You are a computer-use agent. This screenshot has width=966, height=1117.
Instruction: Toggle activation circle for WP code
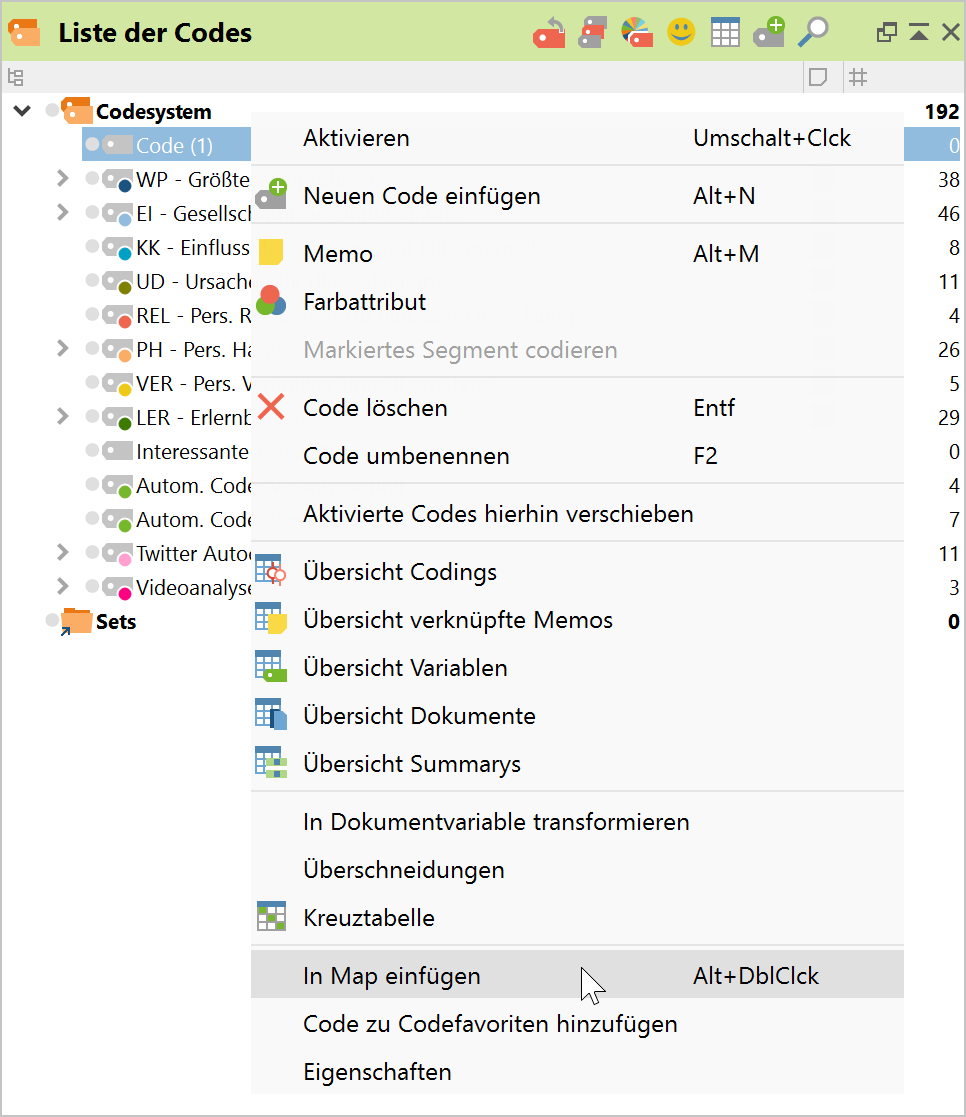92,178
